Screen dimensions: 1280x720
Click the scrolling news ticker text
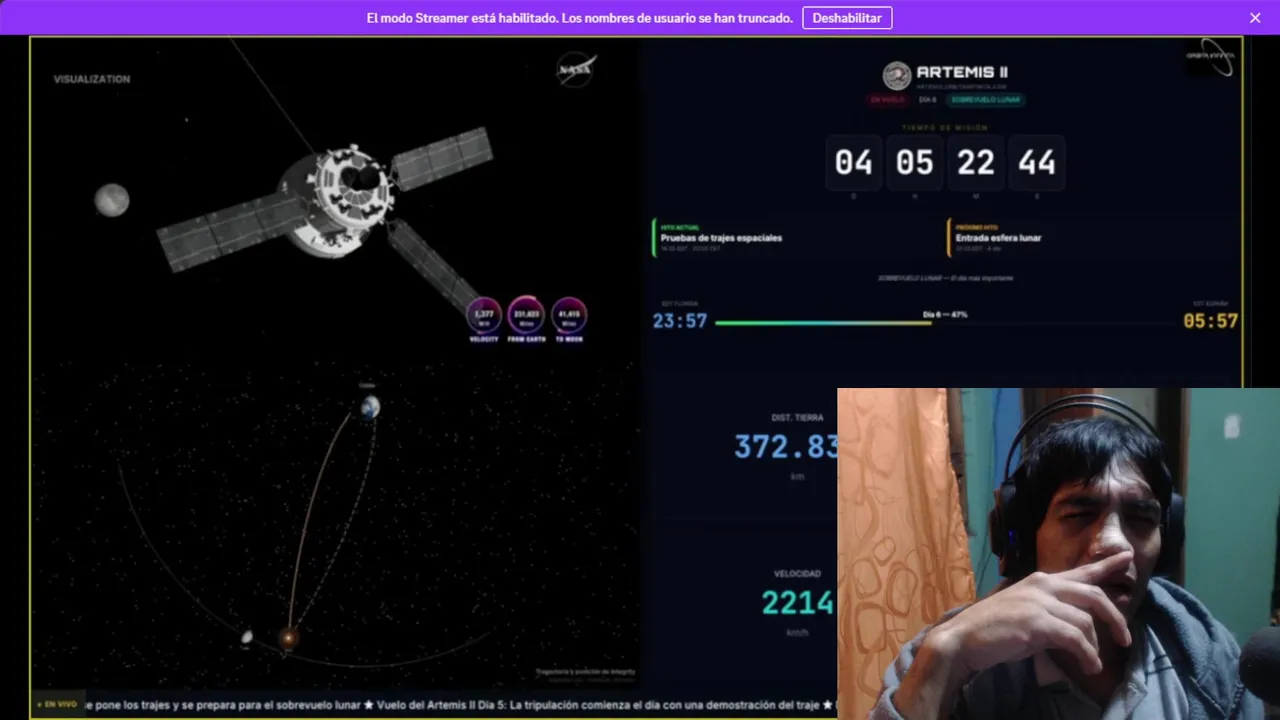(x=460, y=705)
